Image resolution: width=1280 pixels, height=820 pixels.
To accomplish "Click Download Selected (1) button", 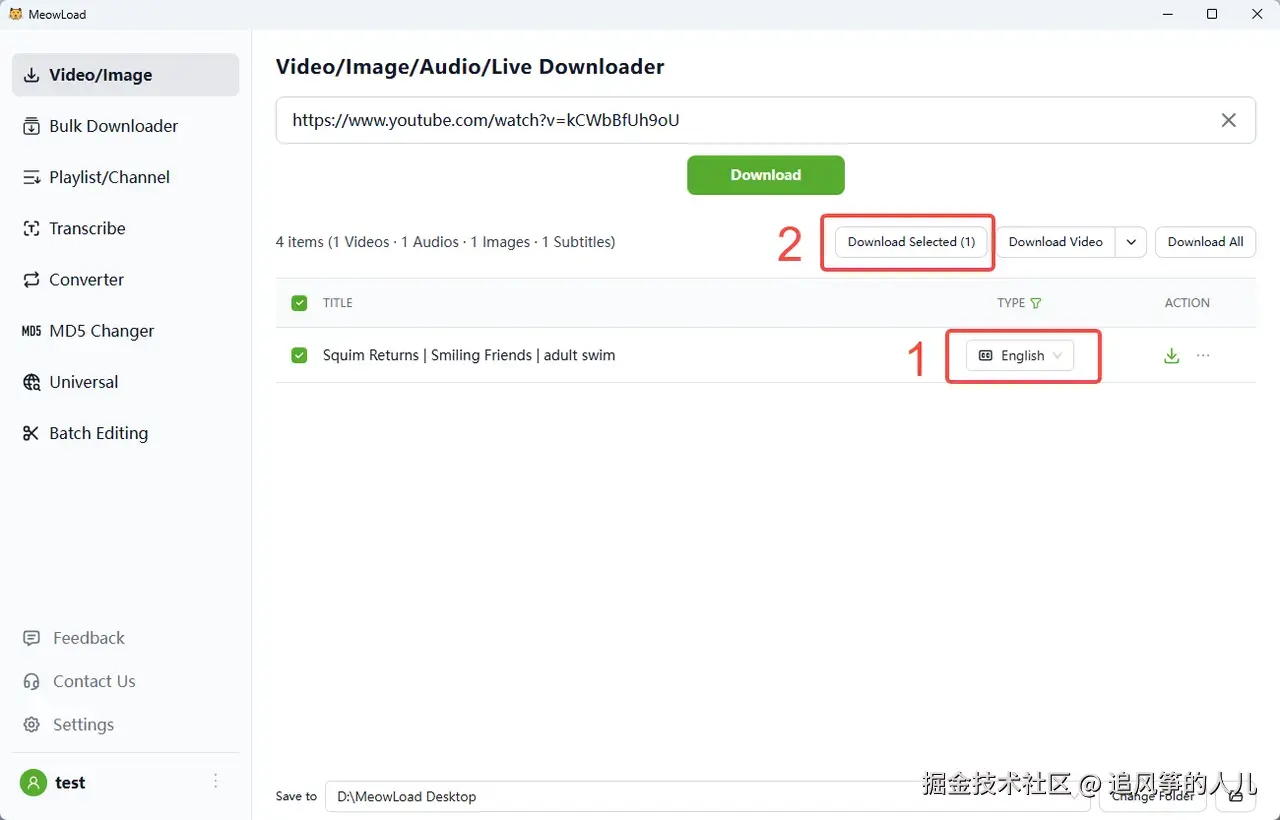I will (x=911, y=242).
